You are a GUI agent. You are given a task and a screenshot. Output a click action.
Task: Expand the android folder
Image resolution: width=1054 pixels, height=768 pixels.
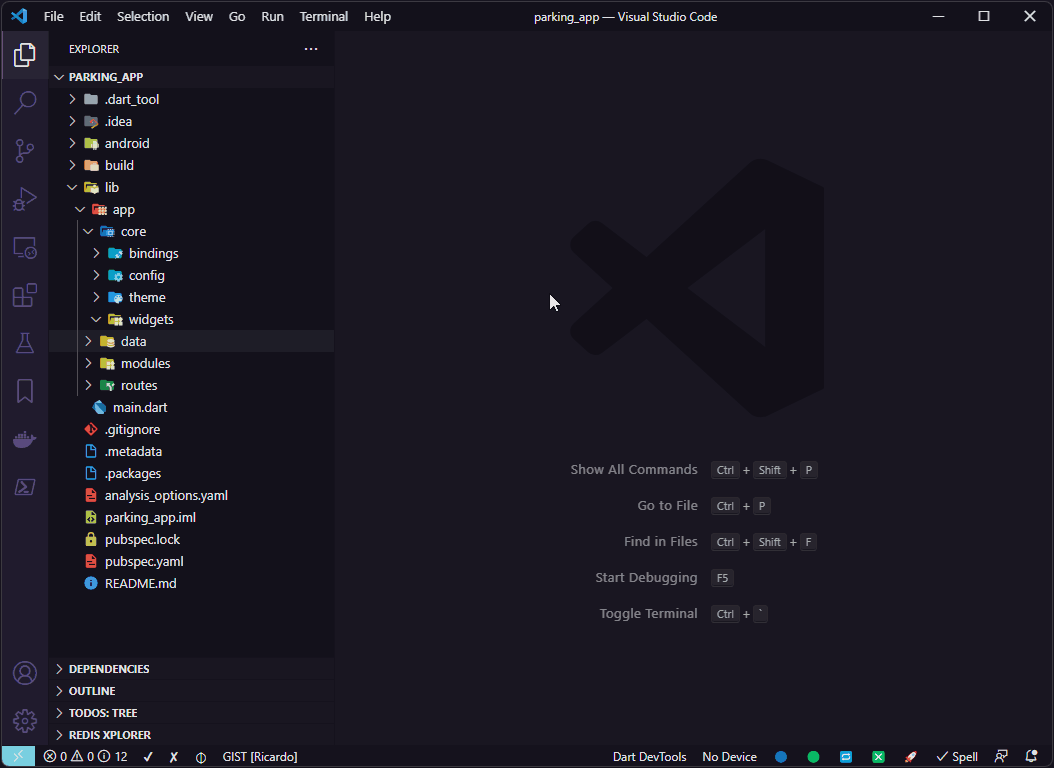[73, 143]
